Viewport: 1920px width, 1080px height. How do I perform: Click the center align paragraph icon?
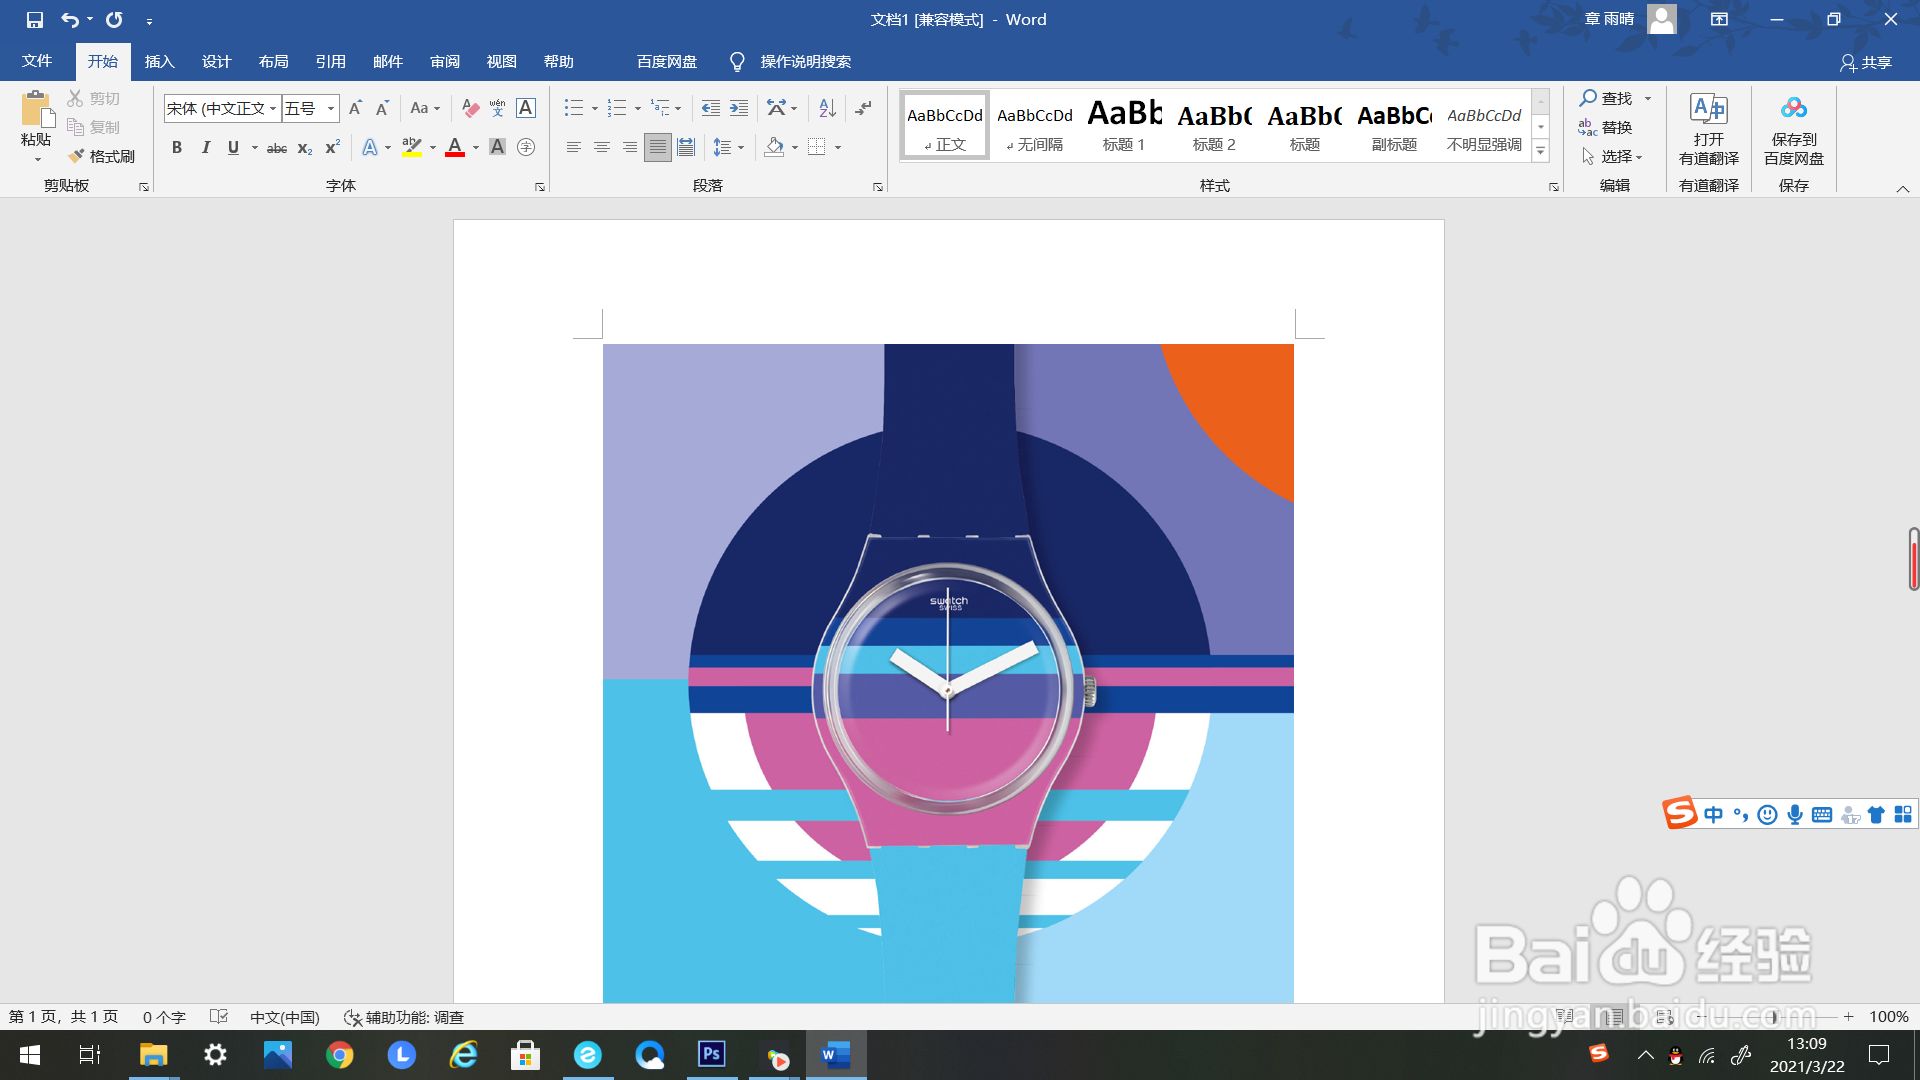click(x=601, y=147)
